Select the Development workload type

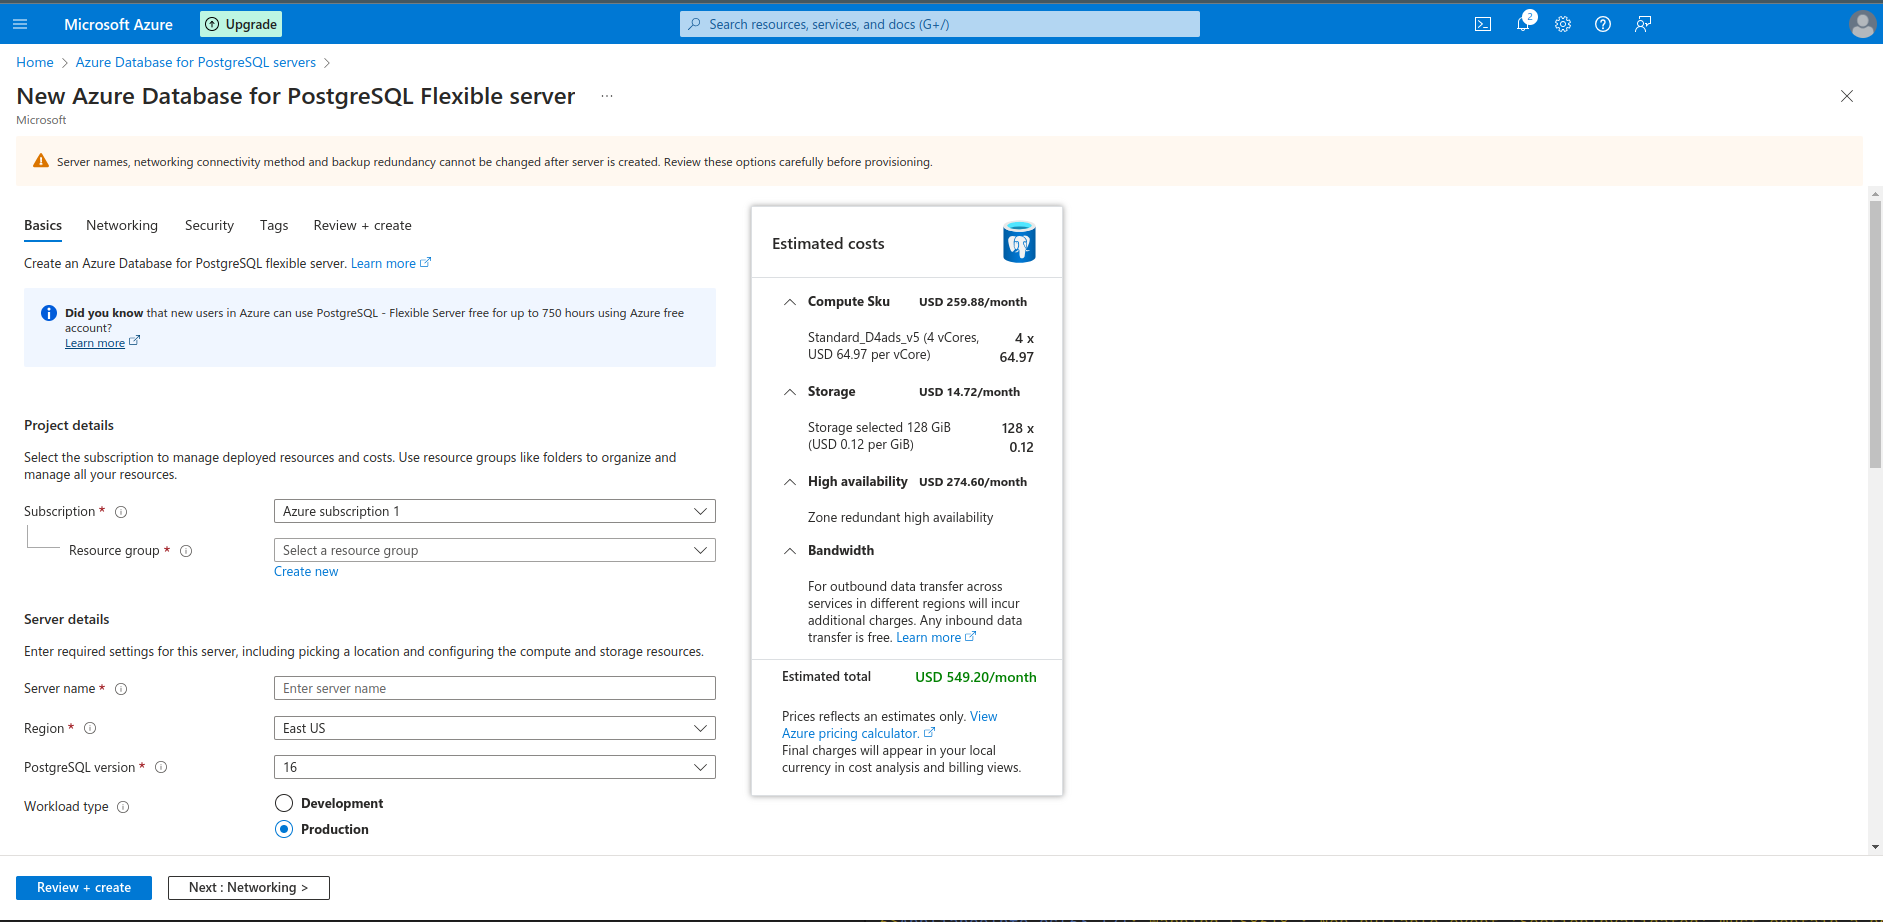[284, 803]
